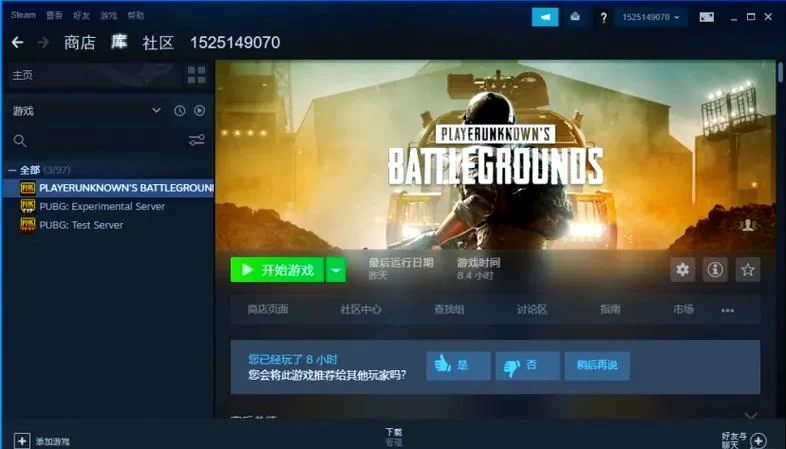Viewport: 786px width, 449px height.
Task: Open the 社区中心 community hub link
Action: pos(360,310)
